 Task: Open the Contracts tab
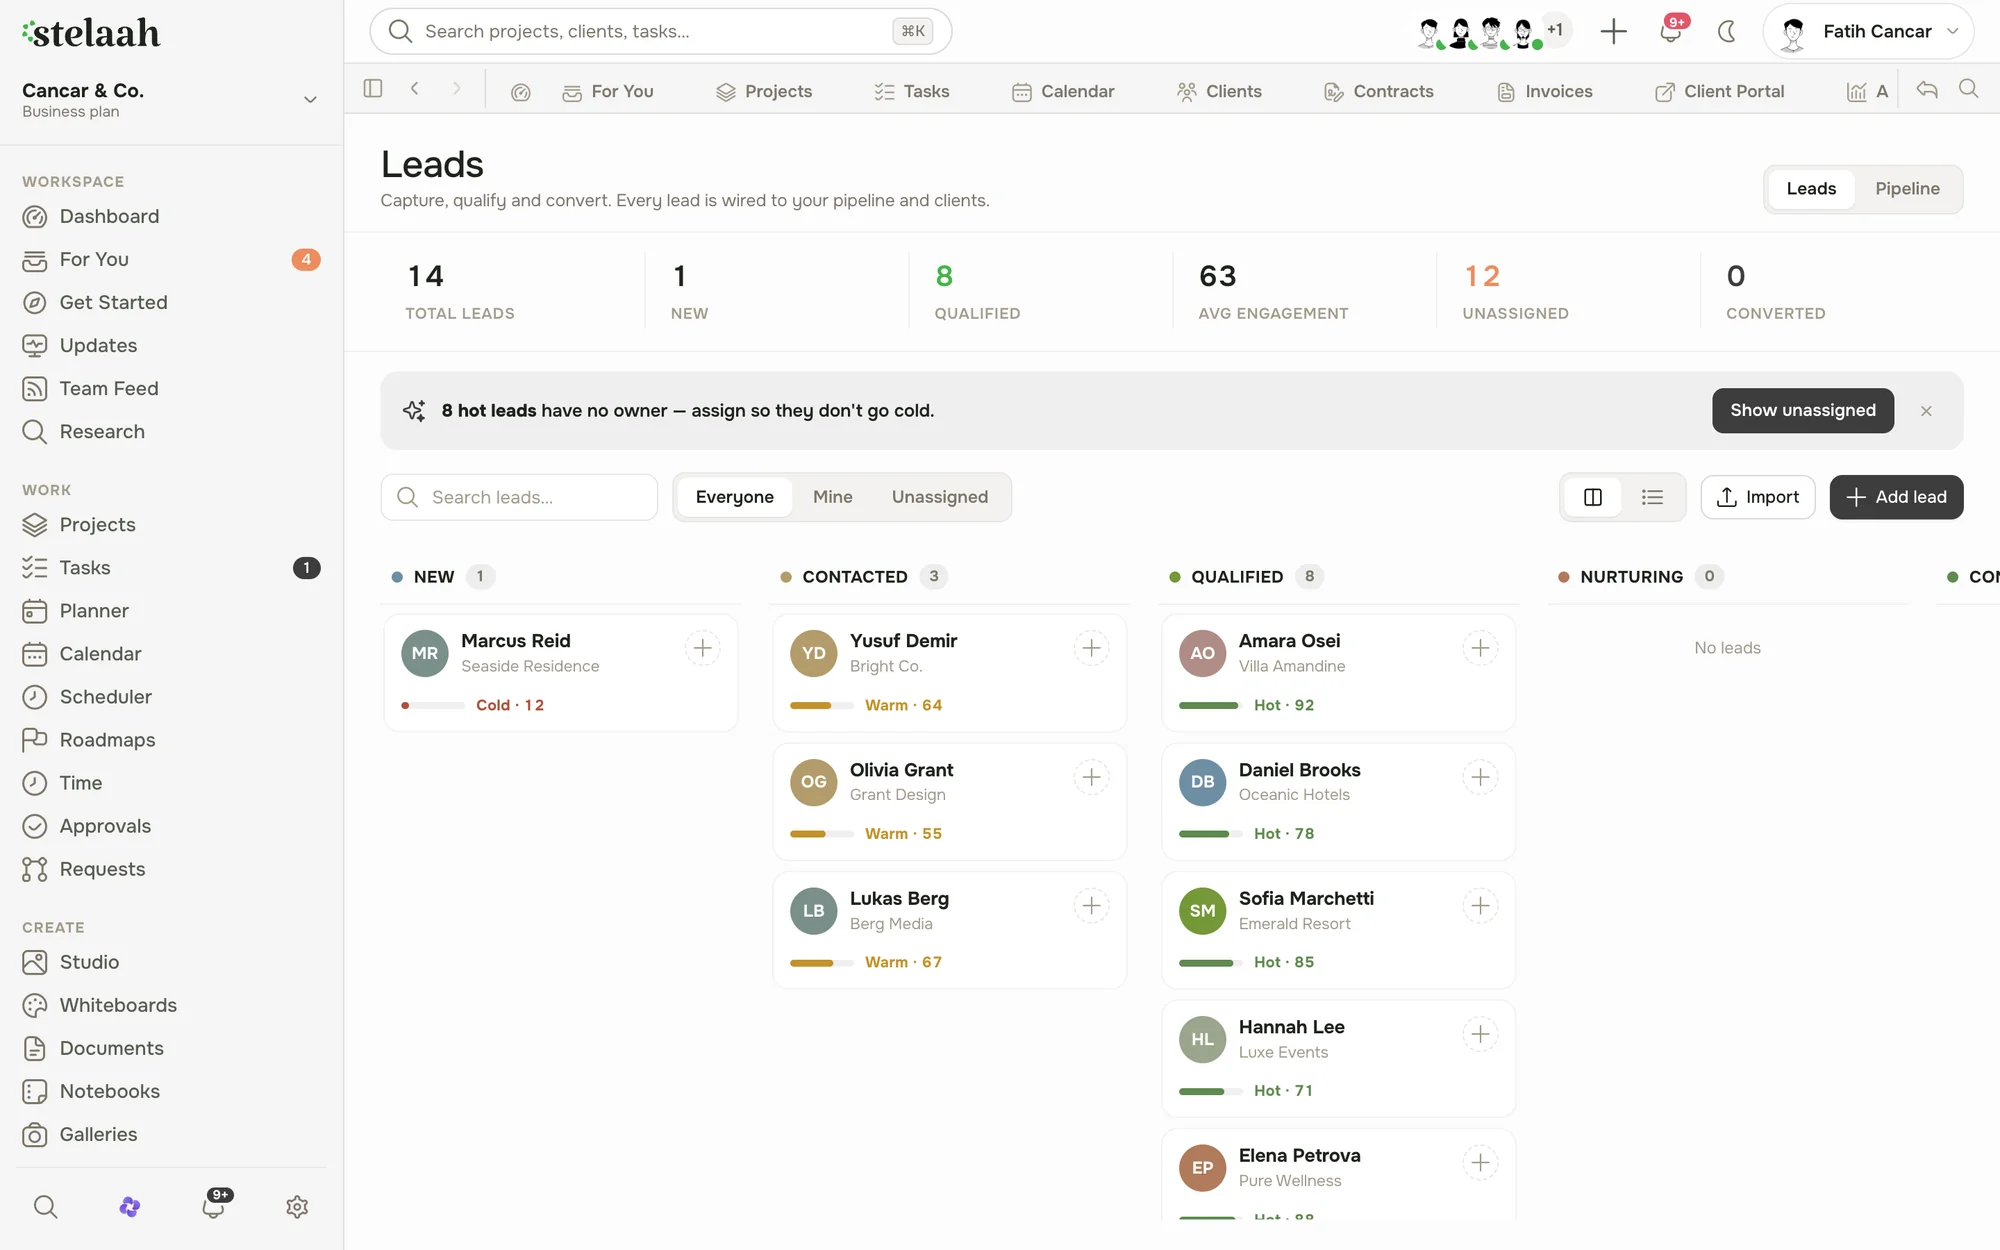coord(1379,91)
